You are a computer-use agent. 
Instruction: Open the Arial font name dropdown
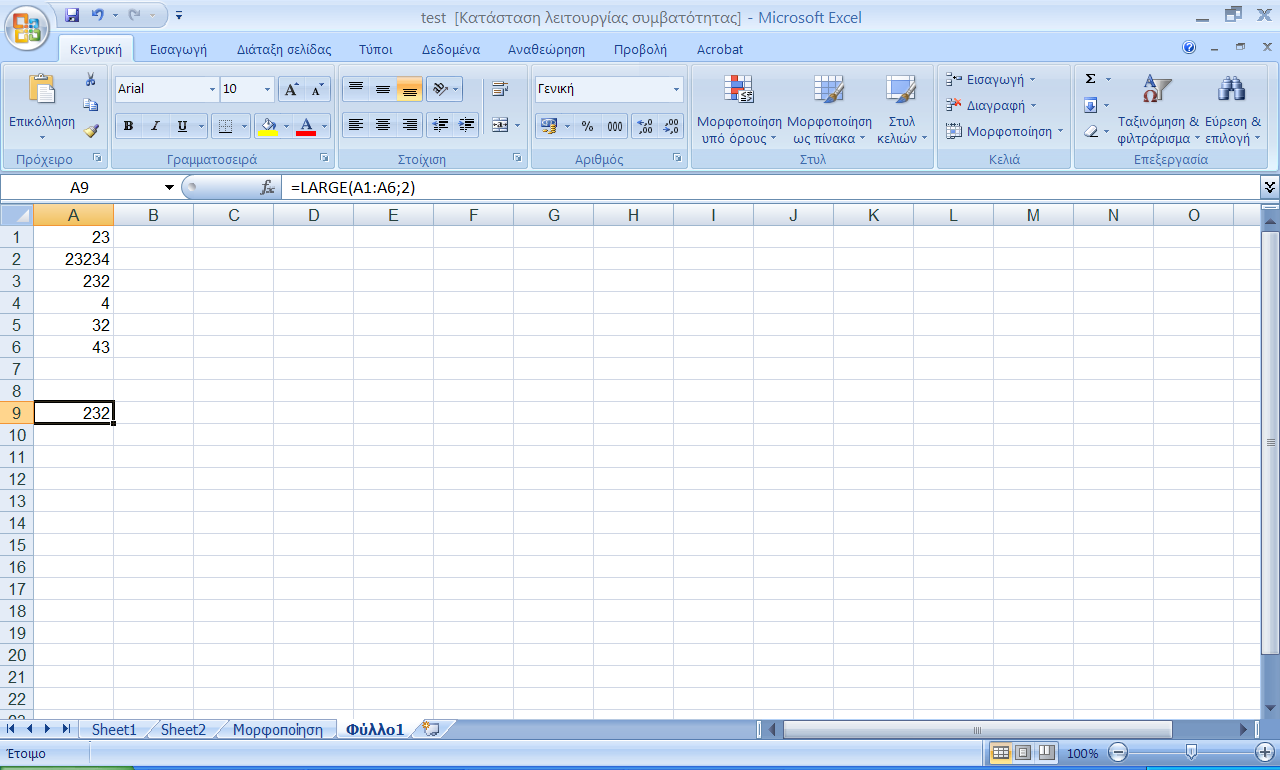[212, 89]
